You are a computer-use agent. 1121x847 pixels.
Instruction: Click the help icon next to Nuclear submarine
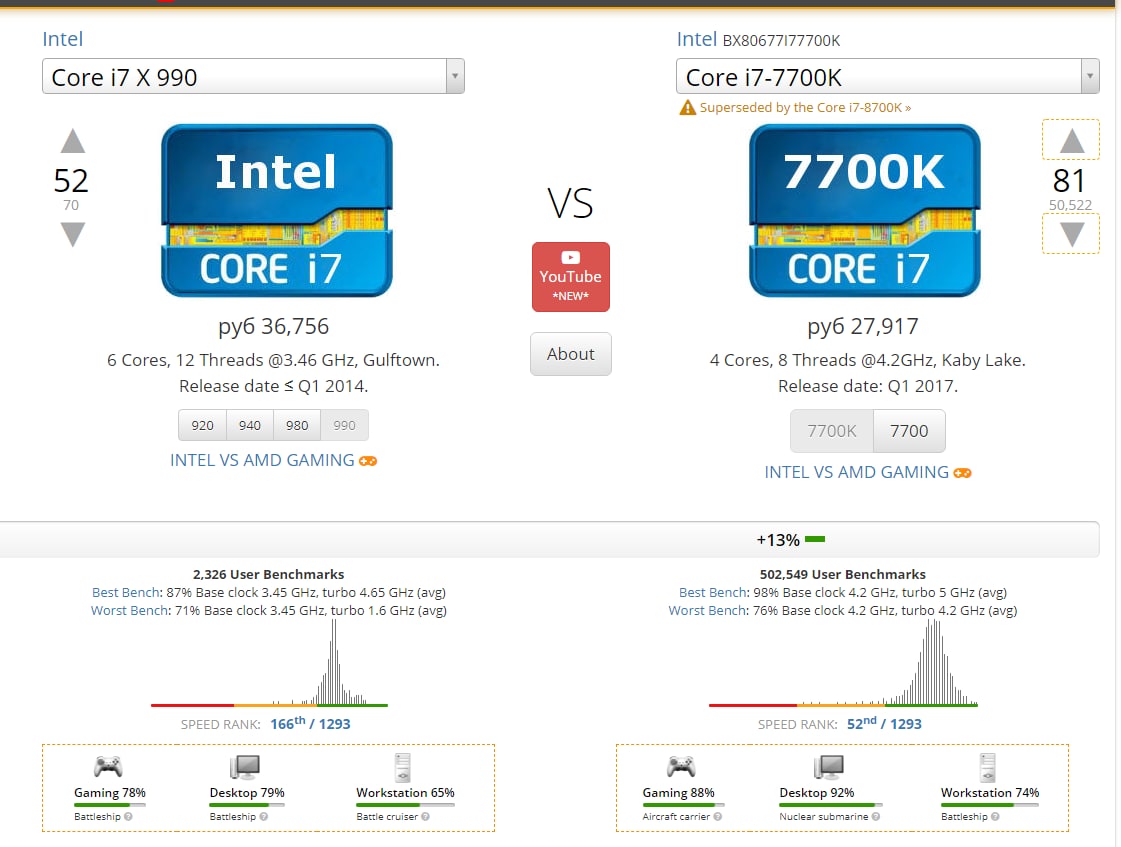coord(876,816)
